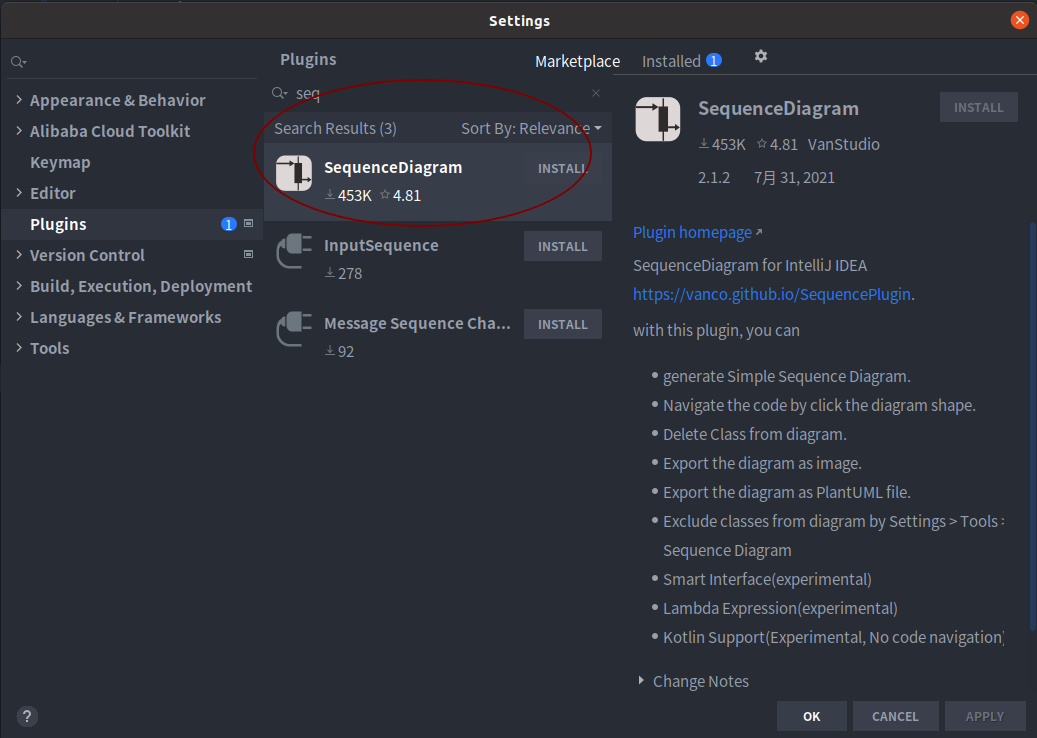Switch to the Installed tab
This screenshot has height=738, width=1037.
[681, 61]
